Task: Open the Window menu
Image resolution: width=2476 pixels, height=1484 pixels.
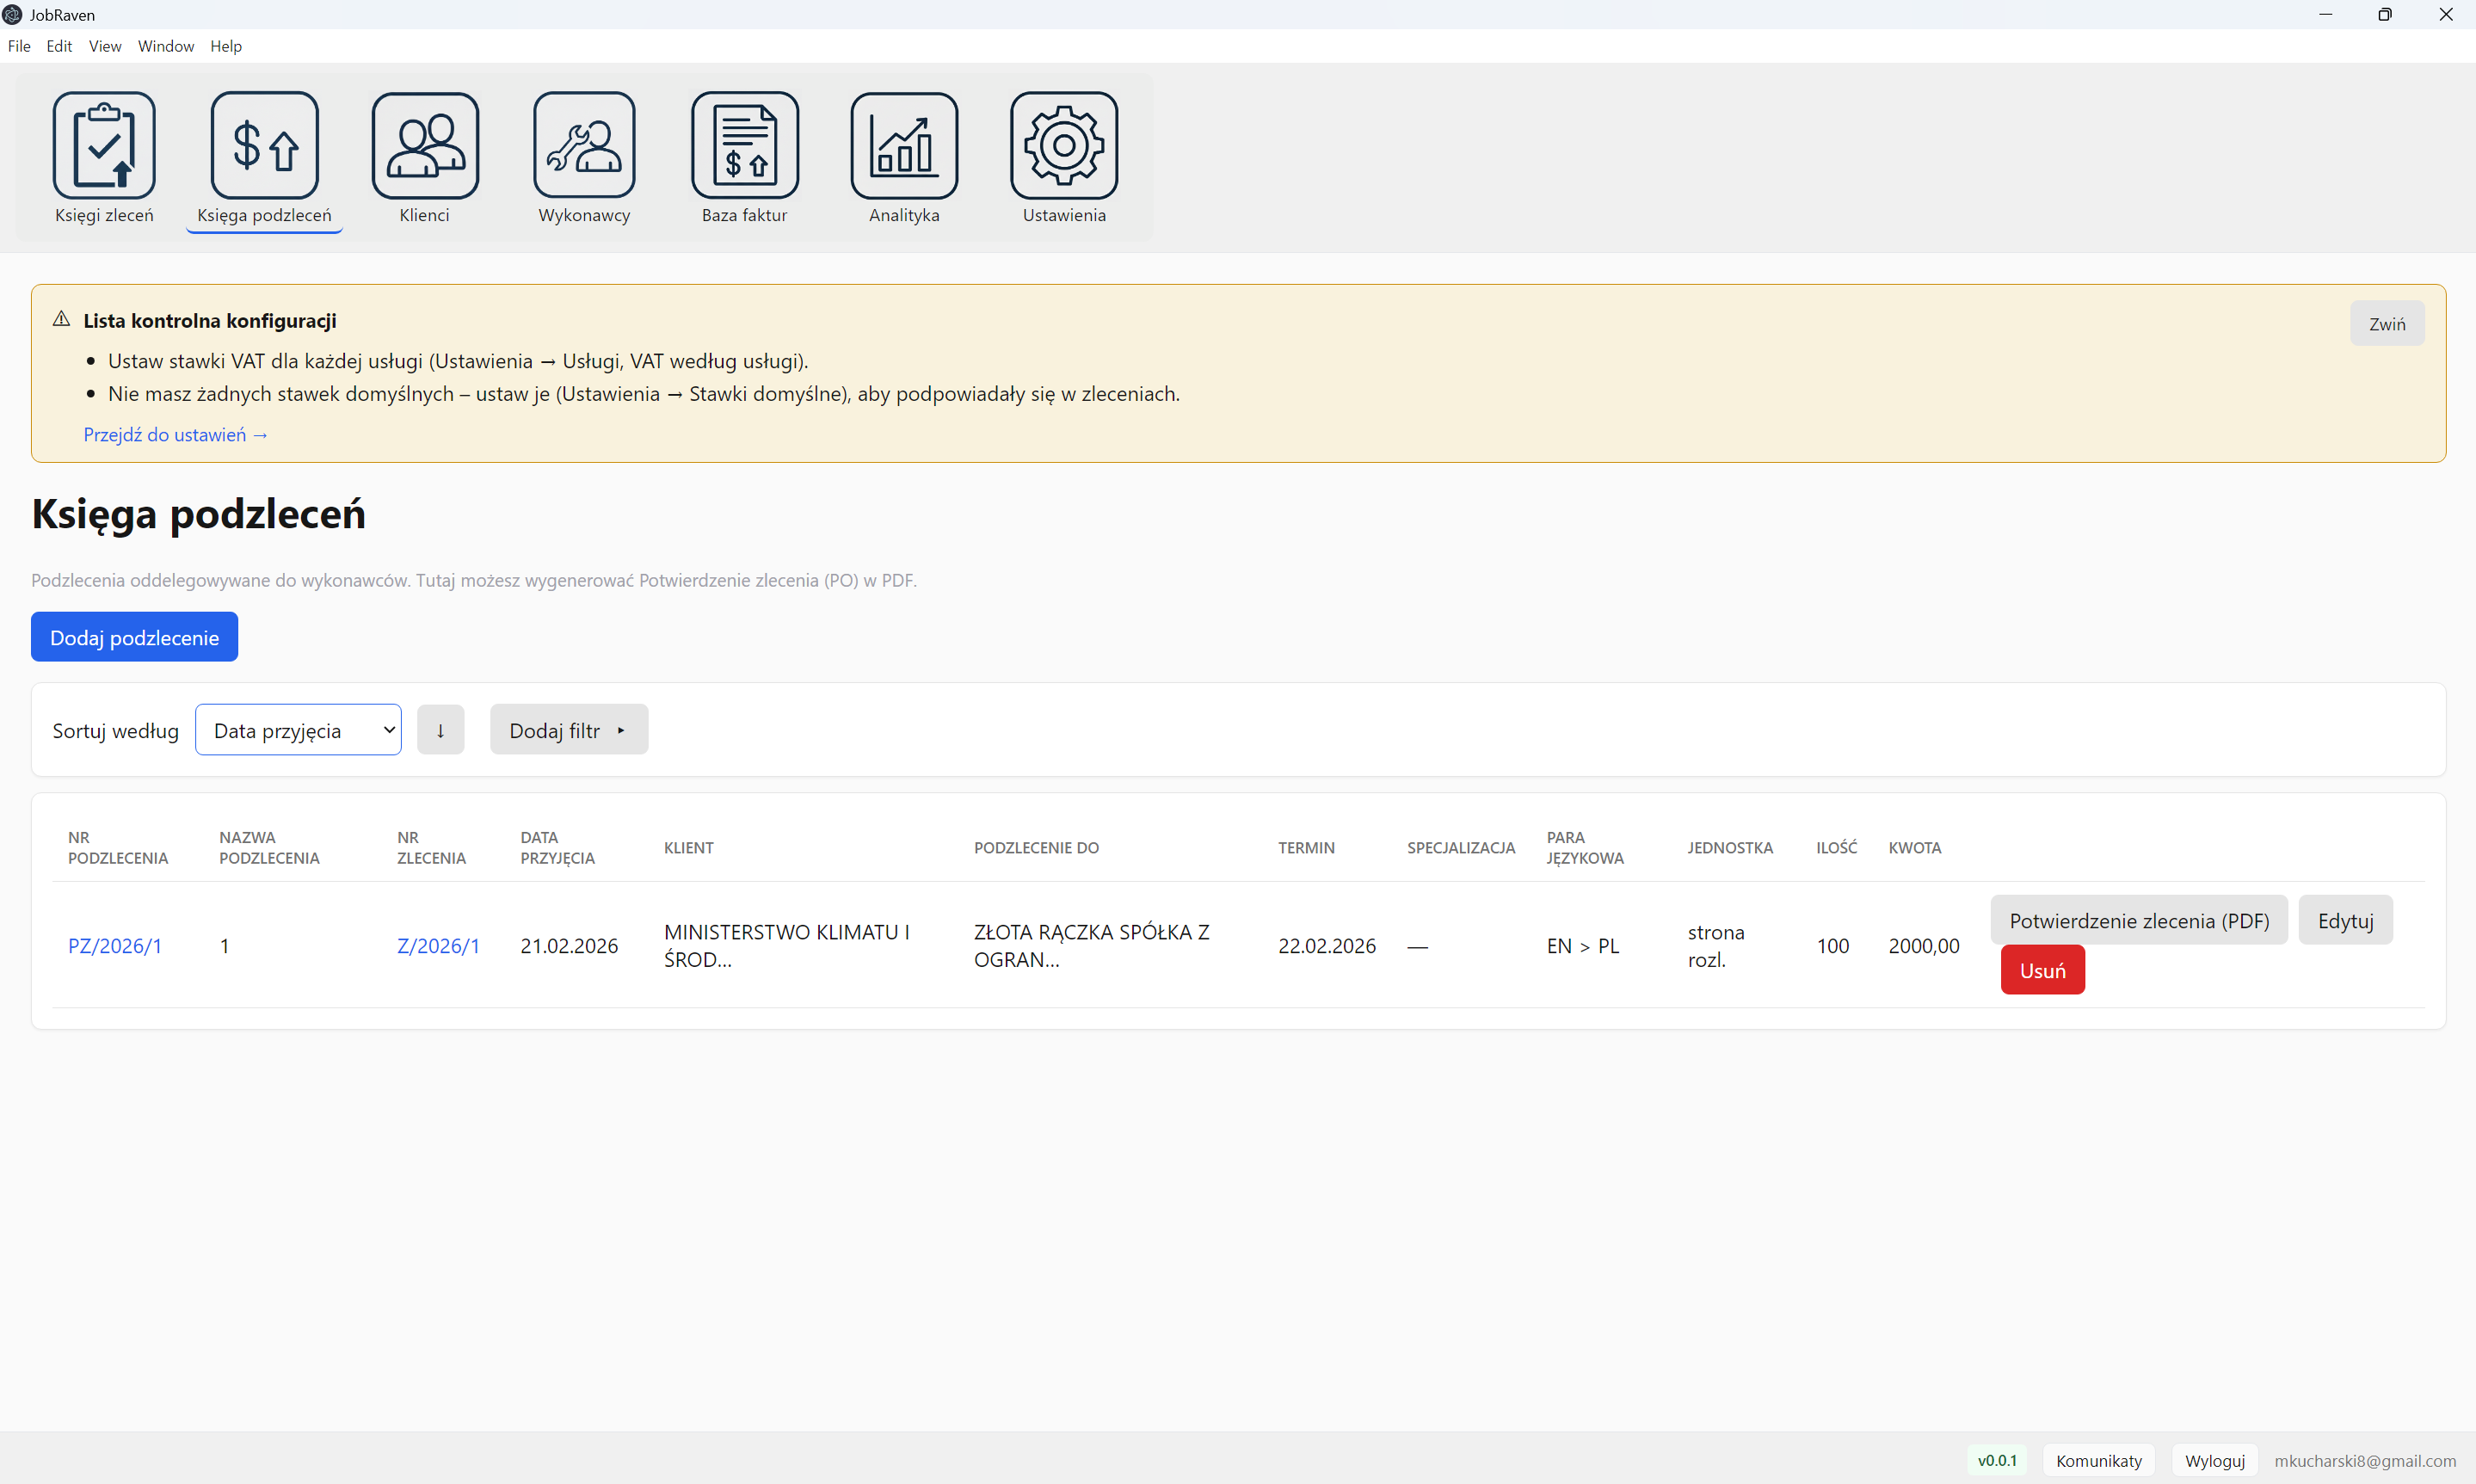Action: click(165, 46)
